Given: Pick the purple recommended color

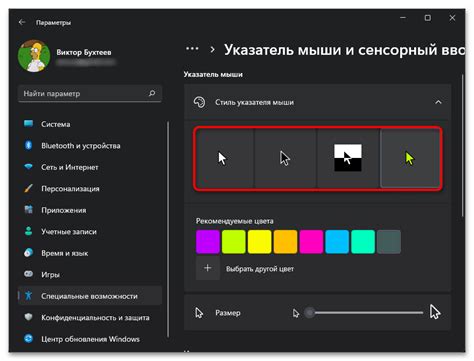Looking at the screenshot, I should click(x=208, y=242).
